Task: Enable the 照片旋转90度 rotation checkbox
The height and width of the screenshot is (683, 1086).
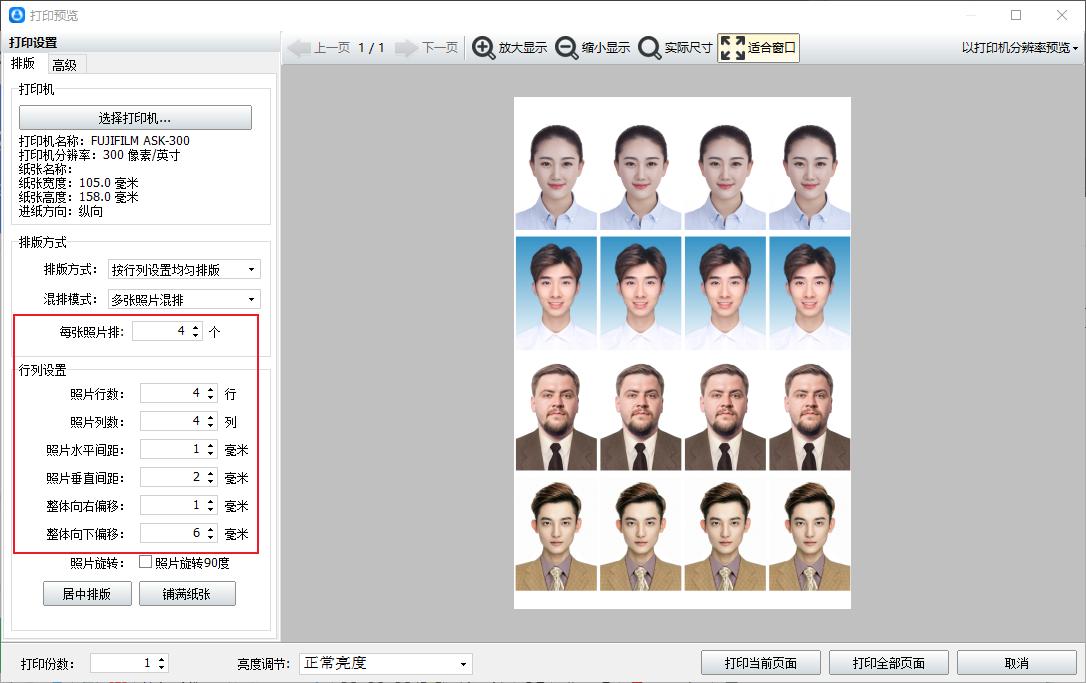Action: tap(143, 562)
